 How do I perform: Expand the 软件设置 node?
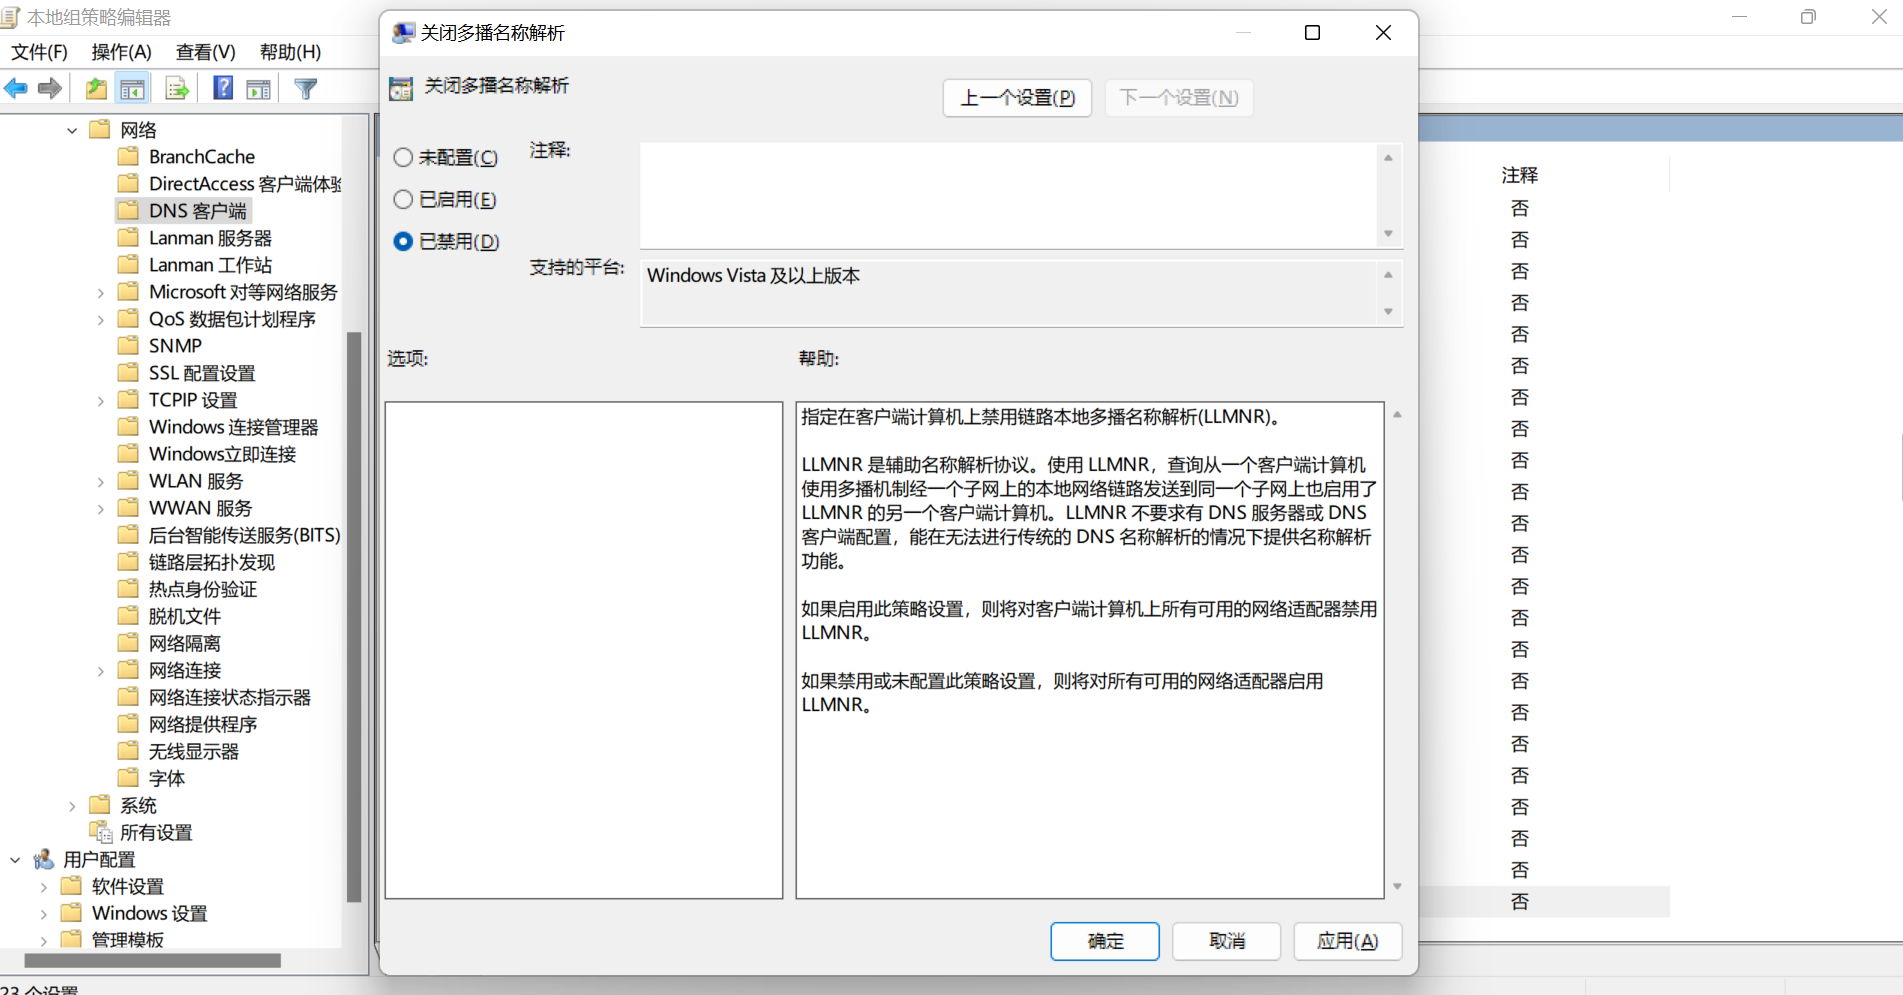coord(43,887)
